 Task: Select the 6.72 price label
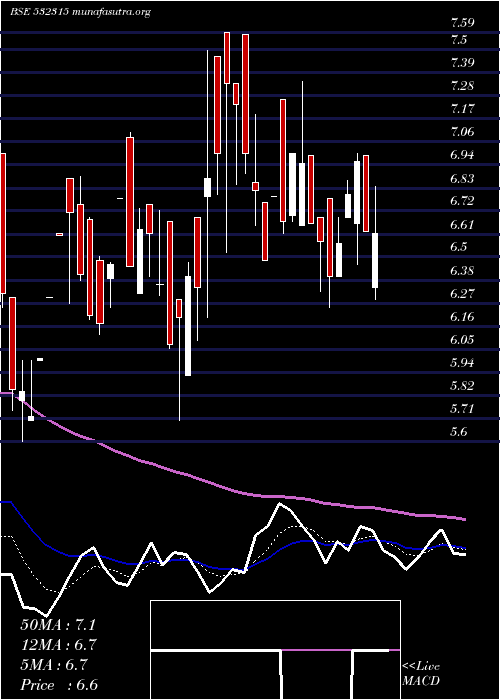[x=462, y=201]
